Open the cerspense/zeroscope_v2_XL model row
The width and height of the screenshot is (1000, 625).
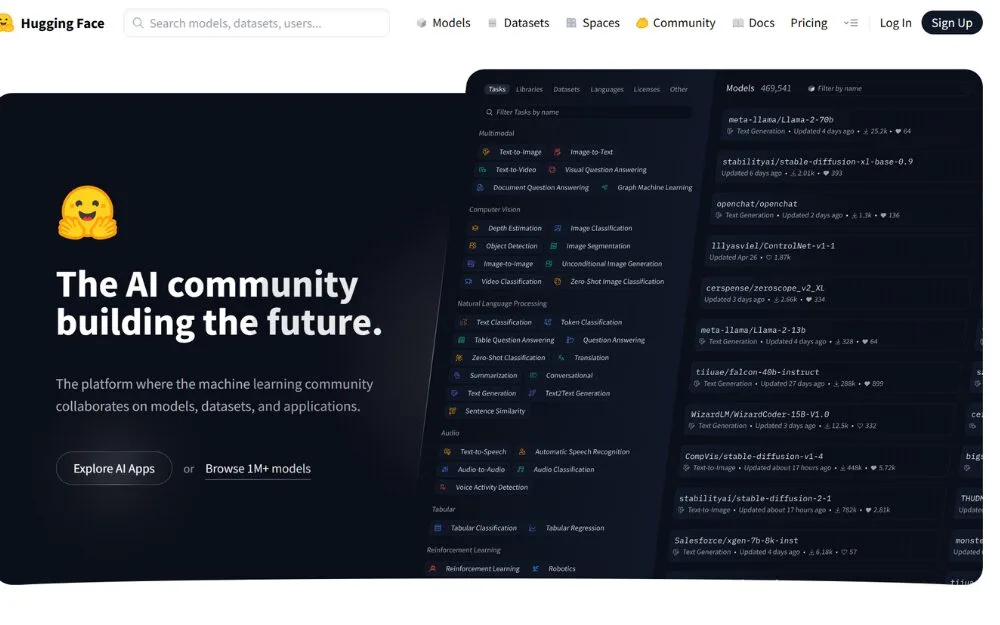point(833,293)
